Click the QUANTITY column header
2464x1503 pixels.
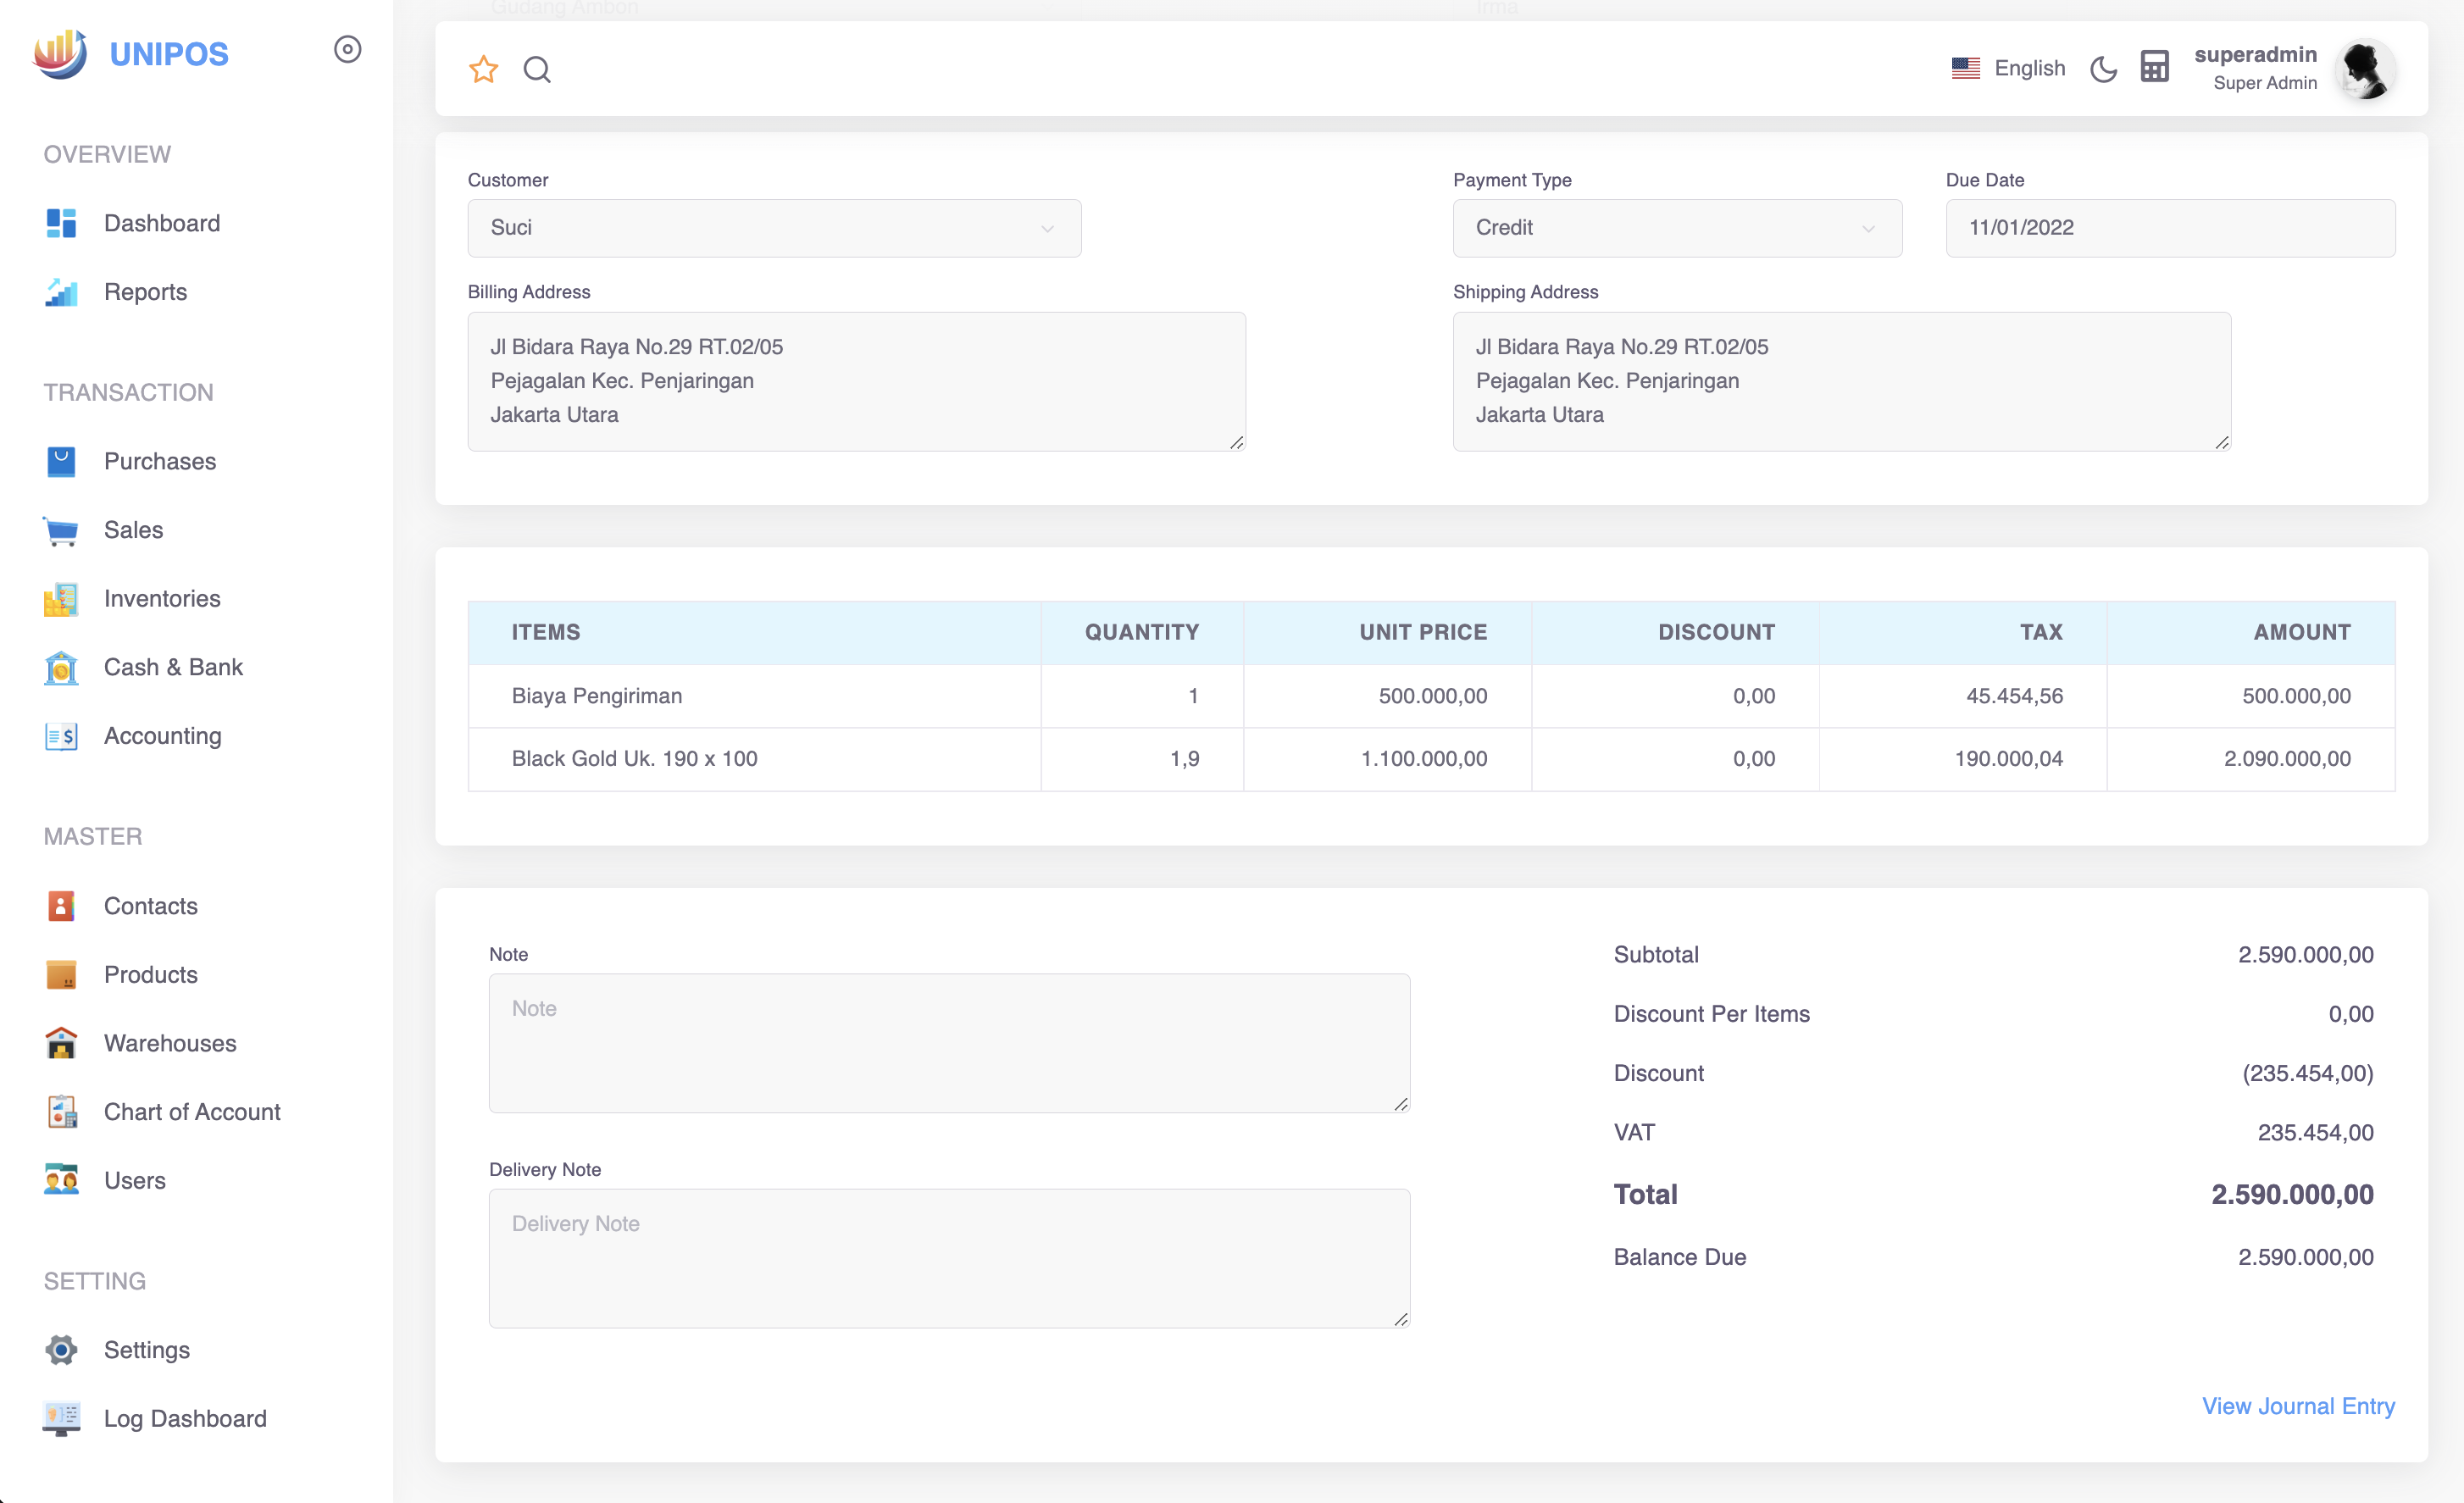(x=1142, y=632)
